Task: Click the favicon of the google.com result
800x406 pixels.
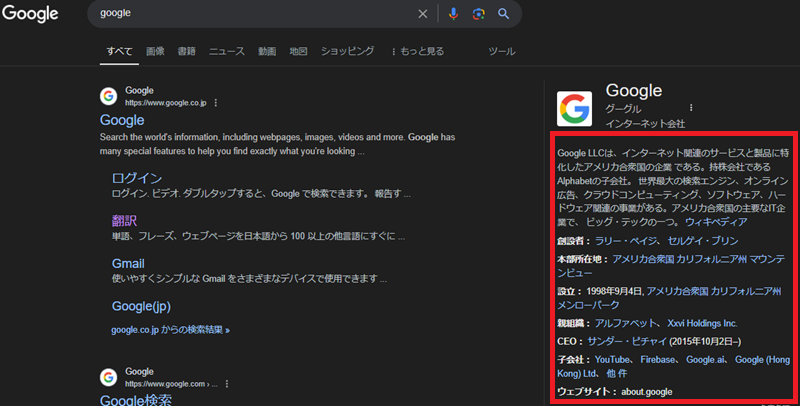Action: pos(108,377)
